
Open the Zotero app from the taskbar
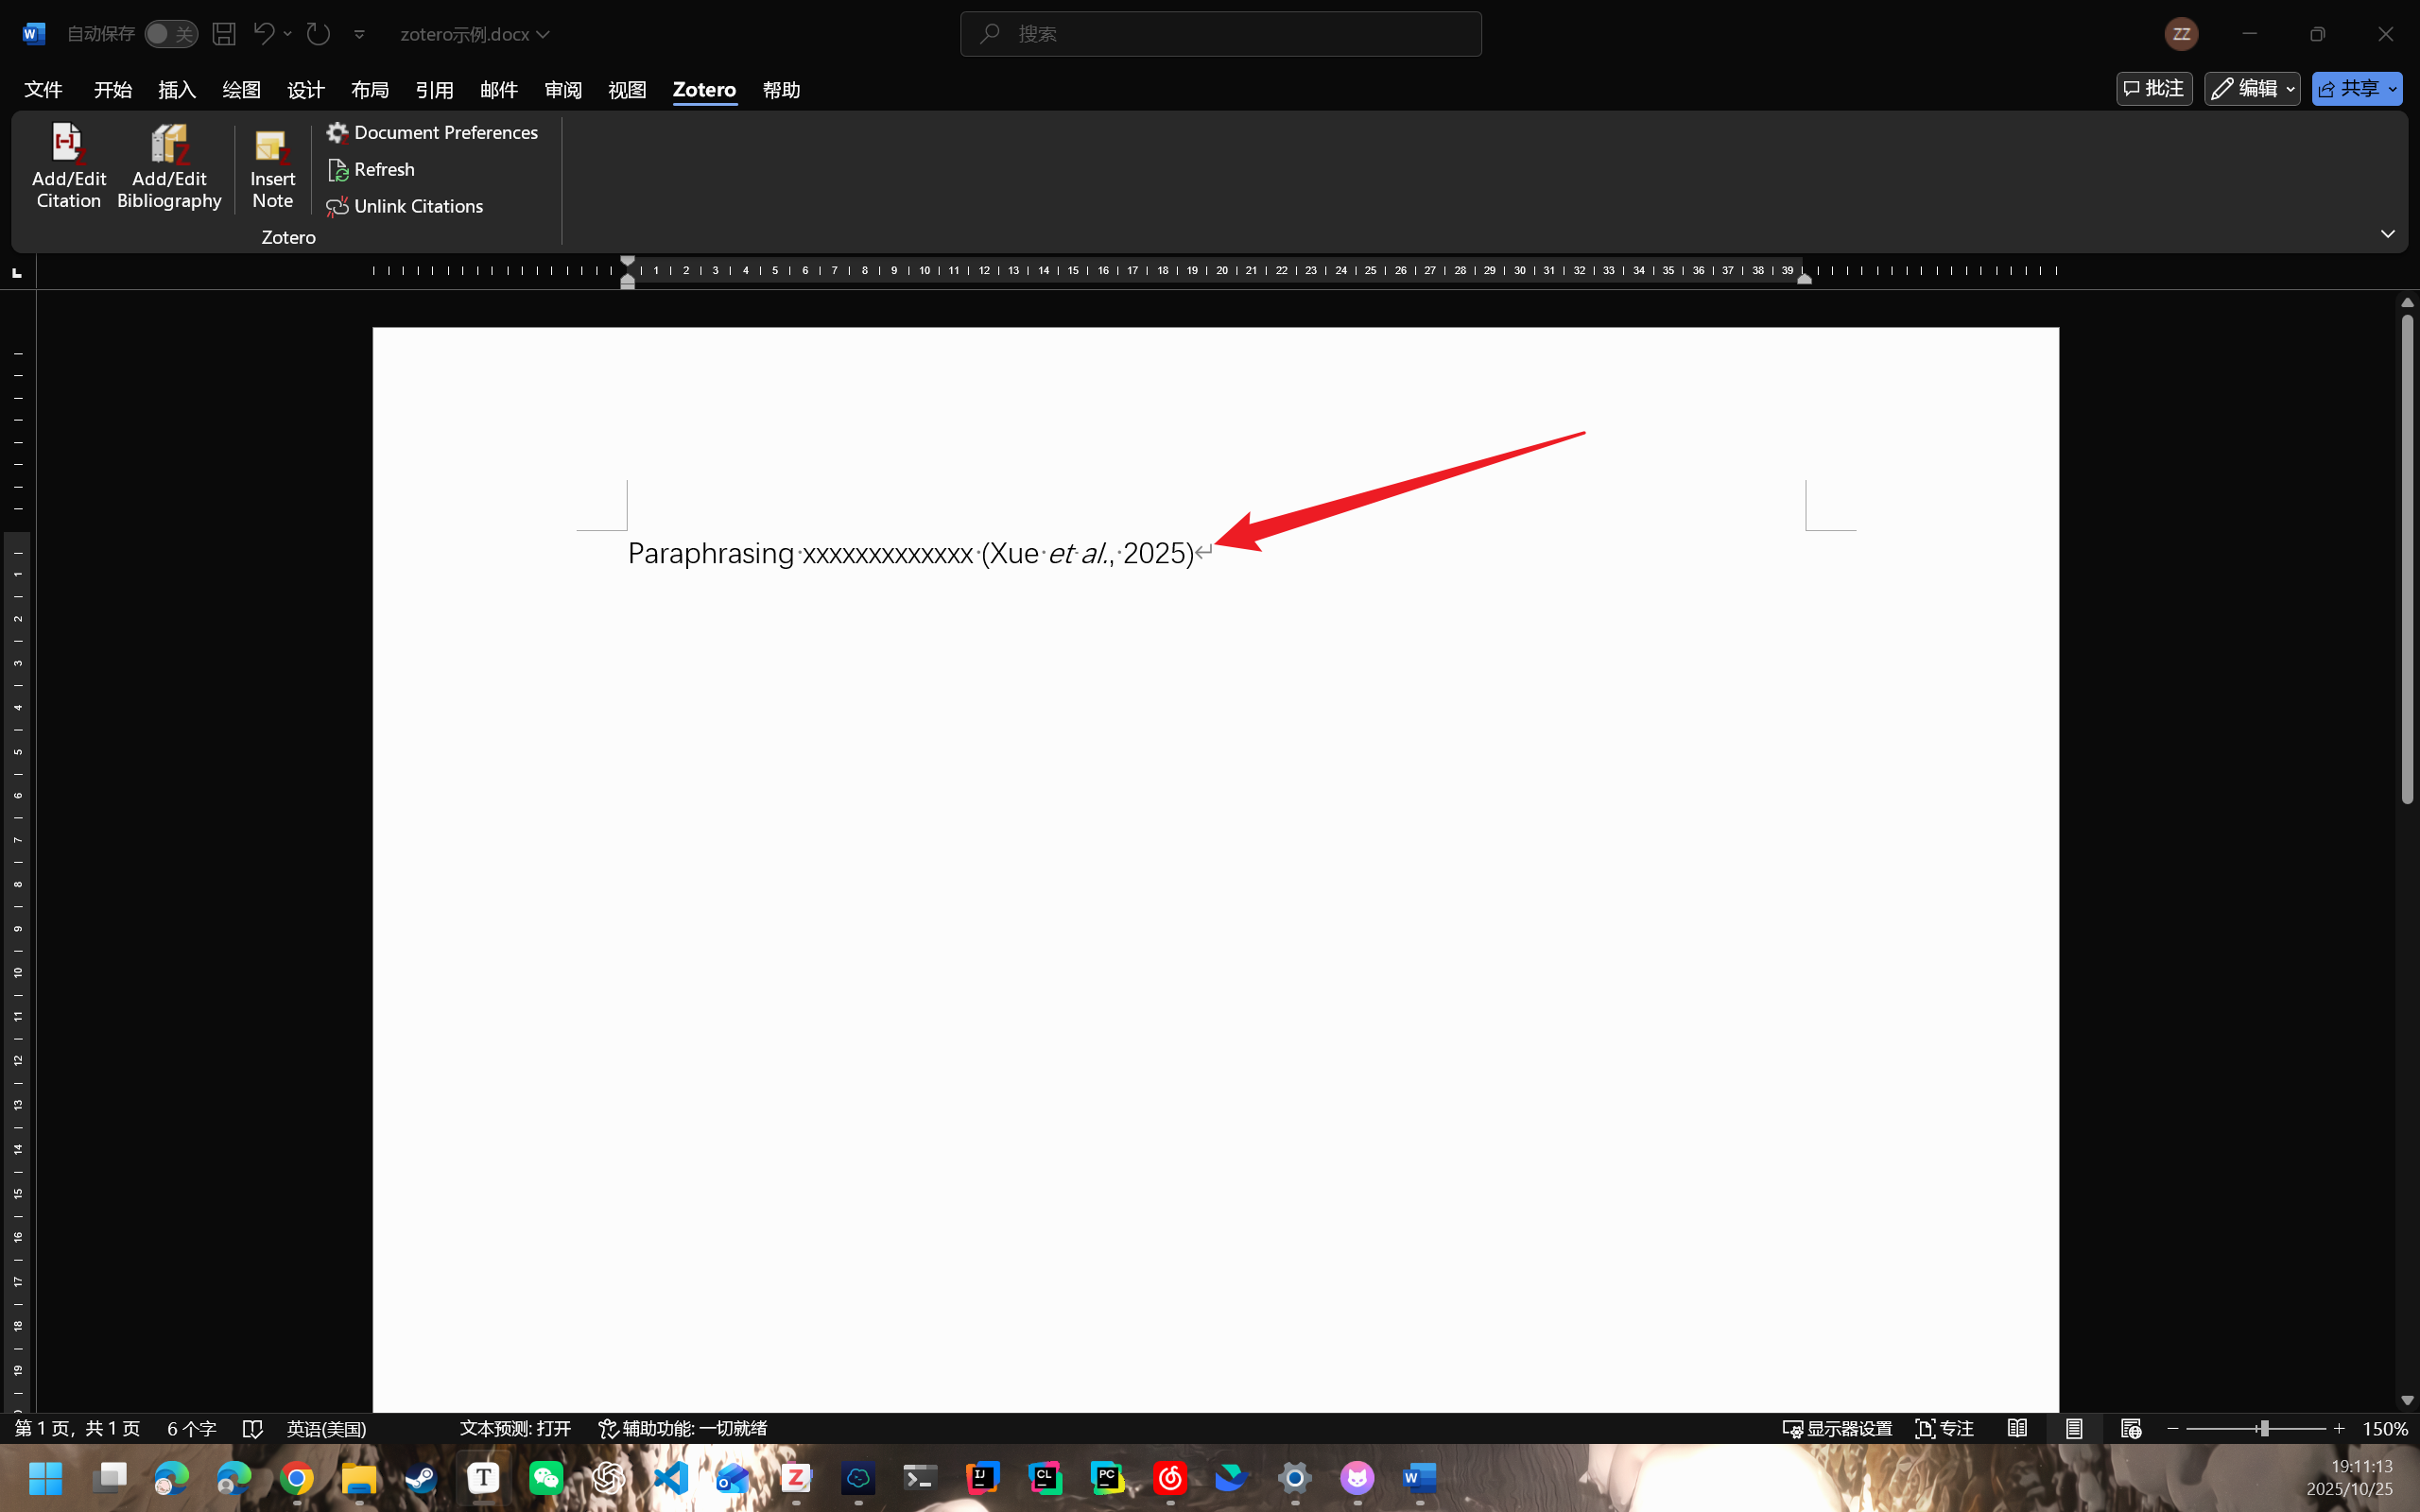click(x=795, y=1477)
